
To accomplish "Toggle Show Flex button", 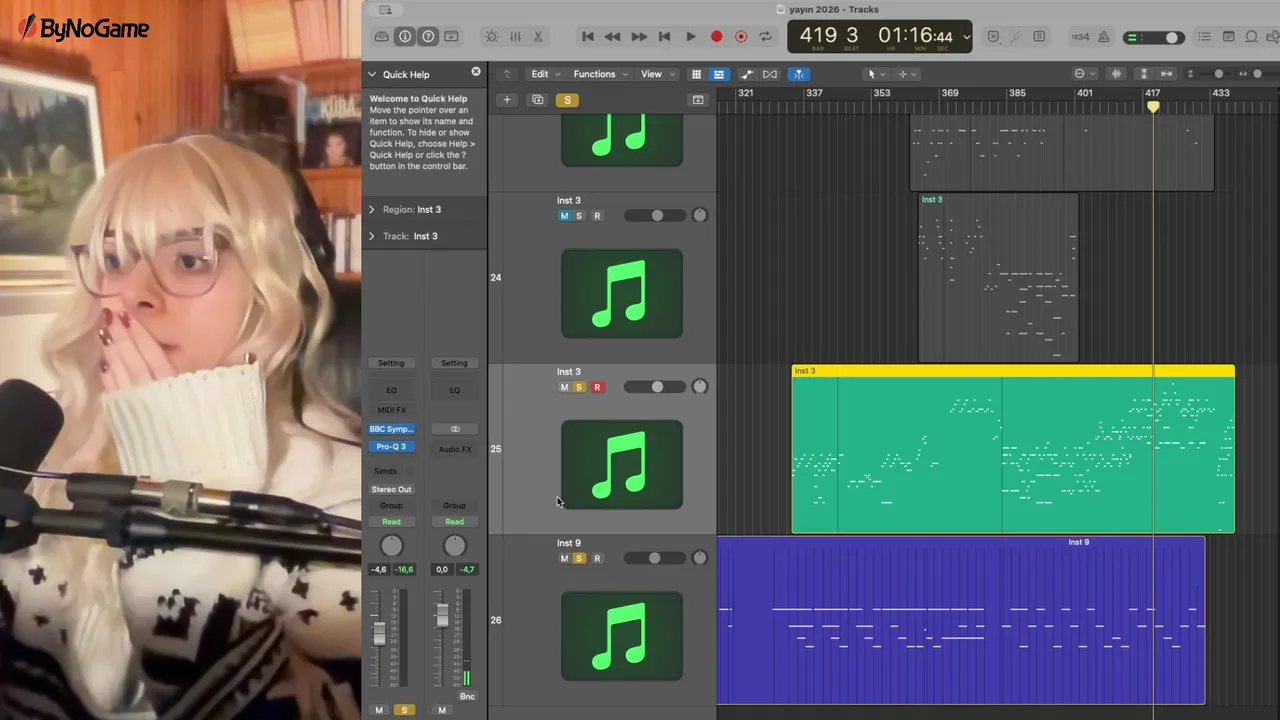I will coord(770,74).
